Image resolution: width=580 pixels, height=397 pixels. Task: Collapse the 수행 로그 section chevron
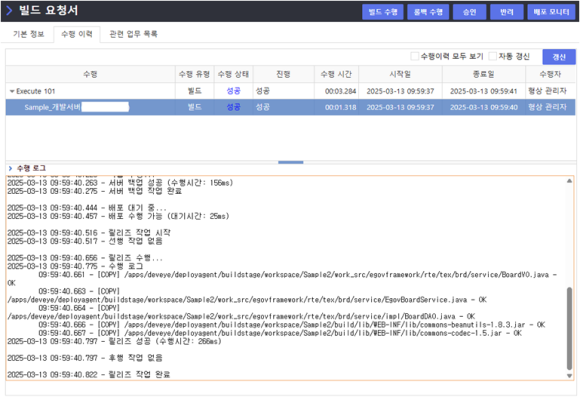click(10, 168)
